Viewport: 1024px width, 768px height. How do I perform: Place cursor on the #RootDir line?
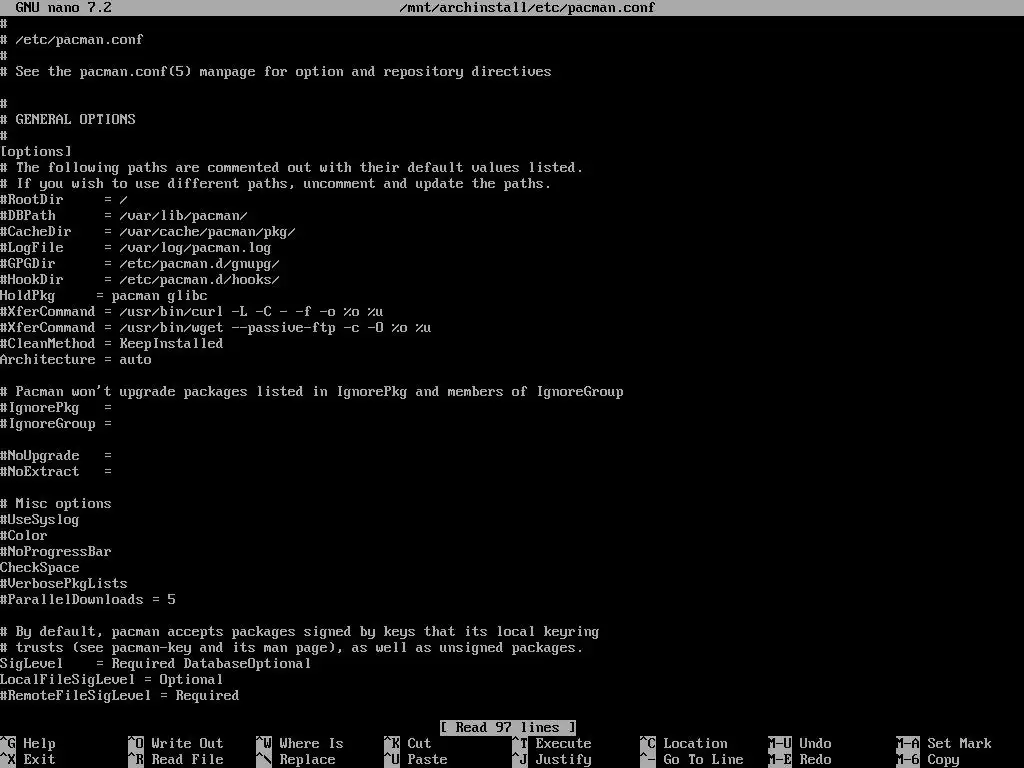tap(64, 200)
